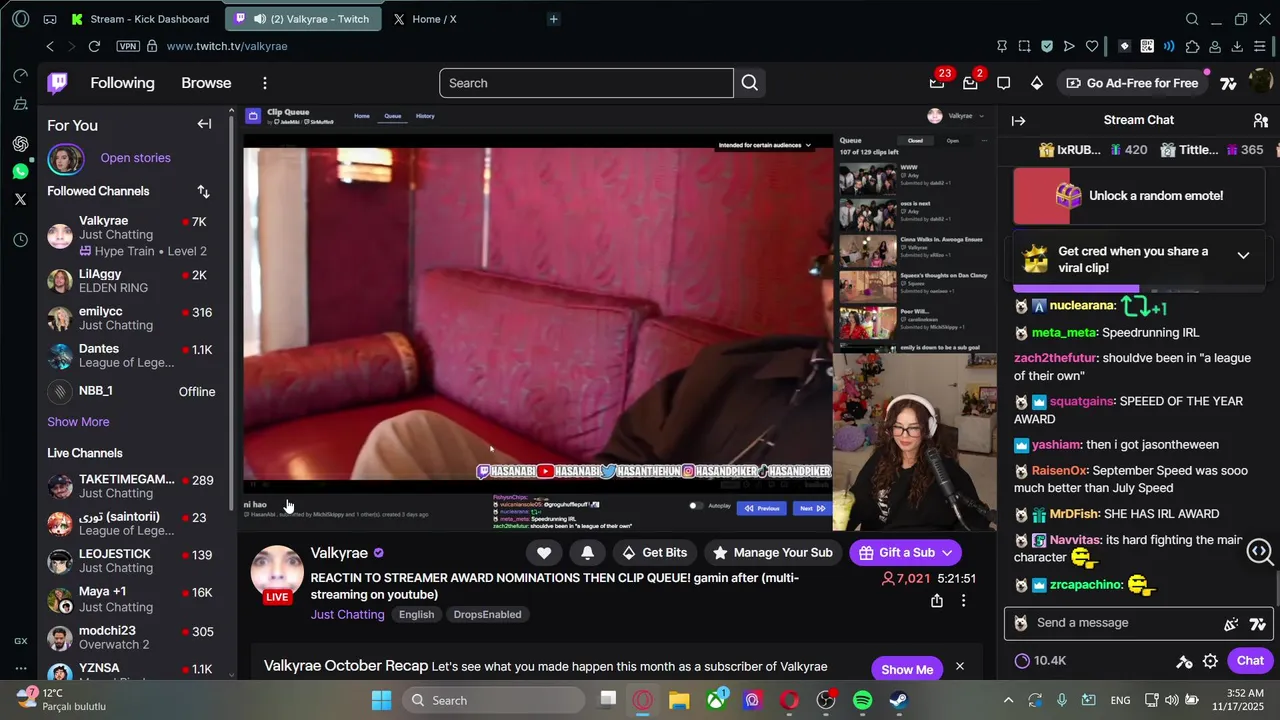The height and width of the screenshot is (720, 1280).
Task: Click the DropsEnabled tag
Action: click(487, 615)
